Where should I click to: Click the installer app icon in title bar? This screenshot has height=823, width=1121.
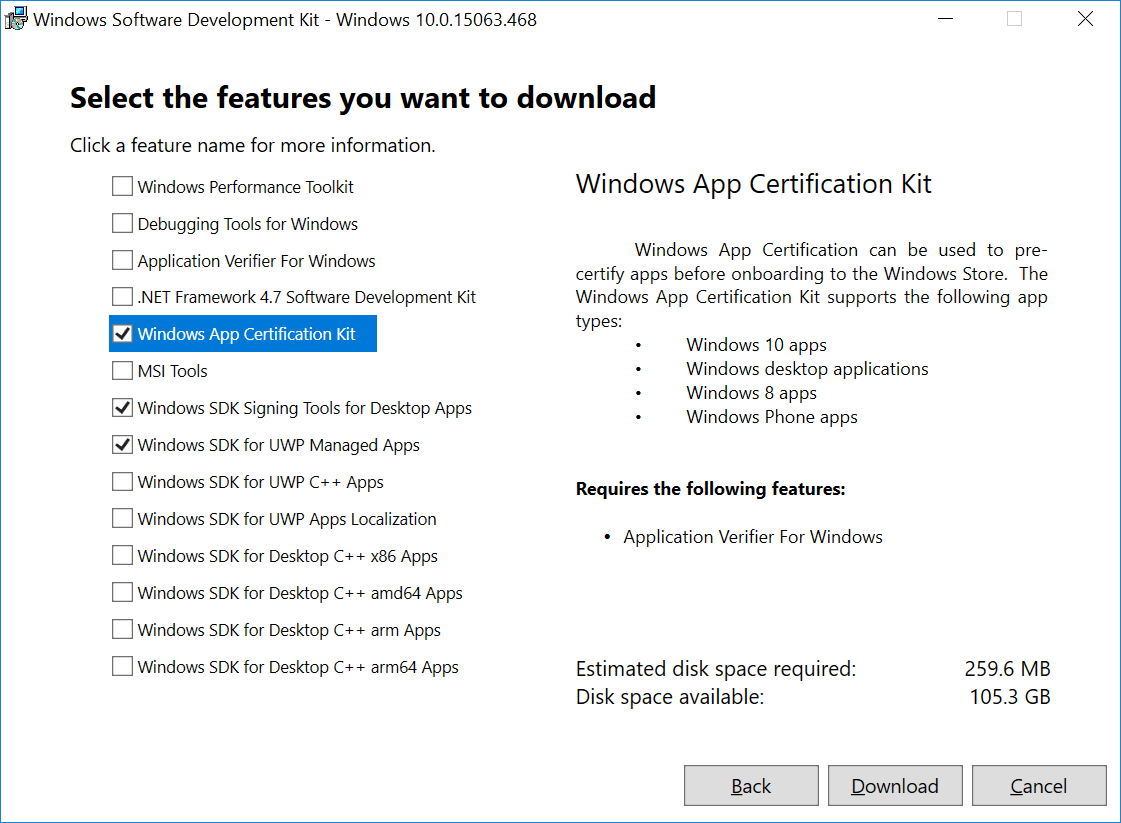(x=16, y=19)
